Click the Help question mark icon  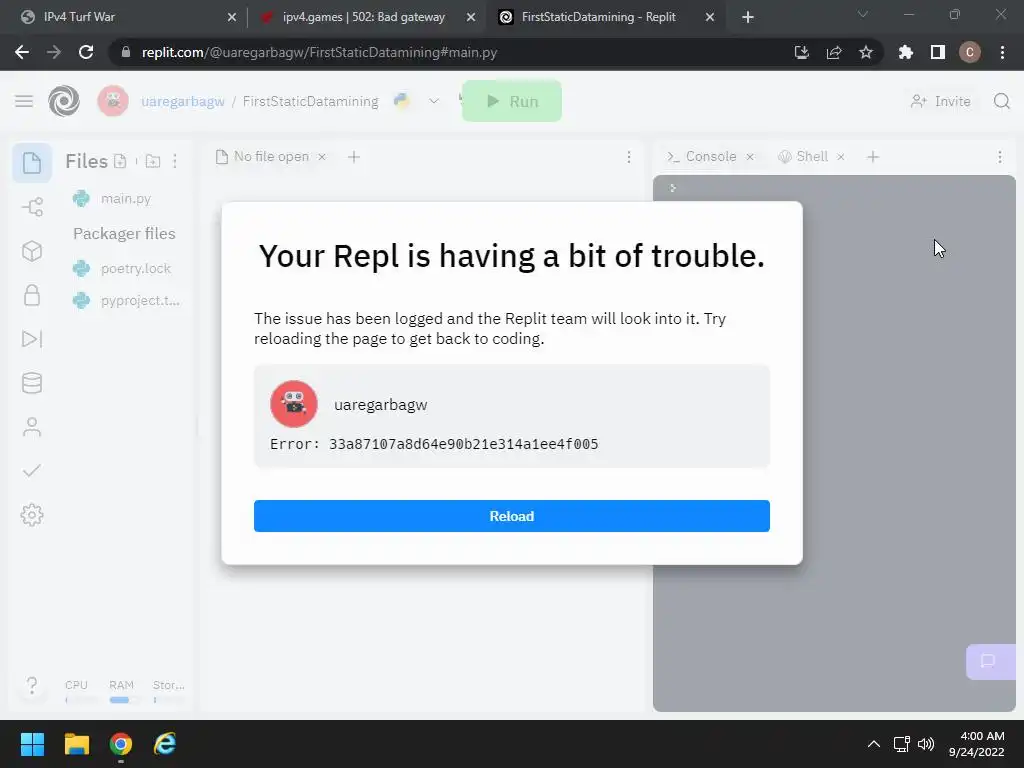point(32,685)
